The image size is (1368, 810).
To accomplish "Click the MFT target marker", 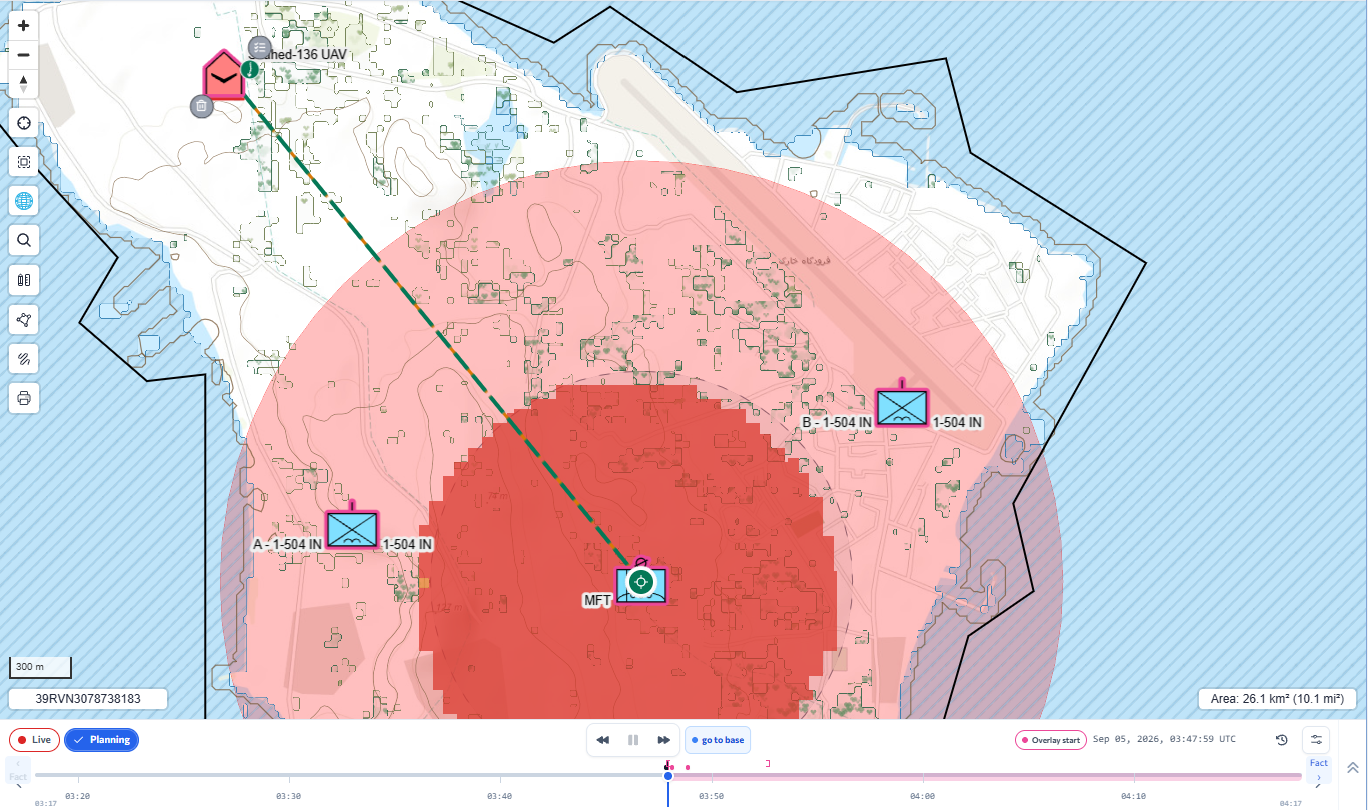I will click(x=640, y=581).
